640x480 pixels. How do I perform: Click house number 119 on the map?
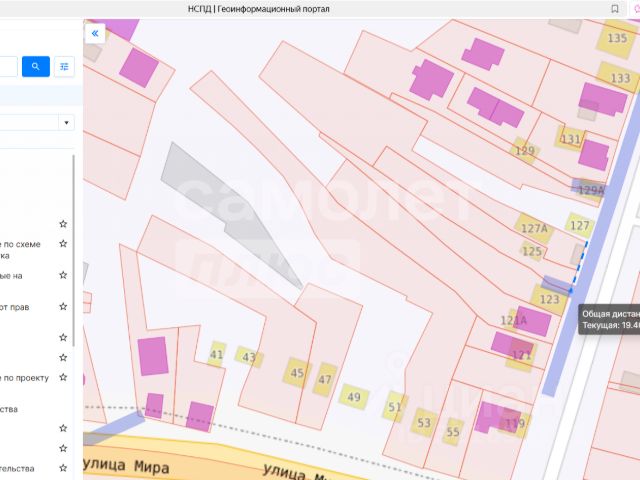515,424
